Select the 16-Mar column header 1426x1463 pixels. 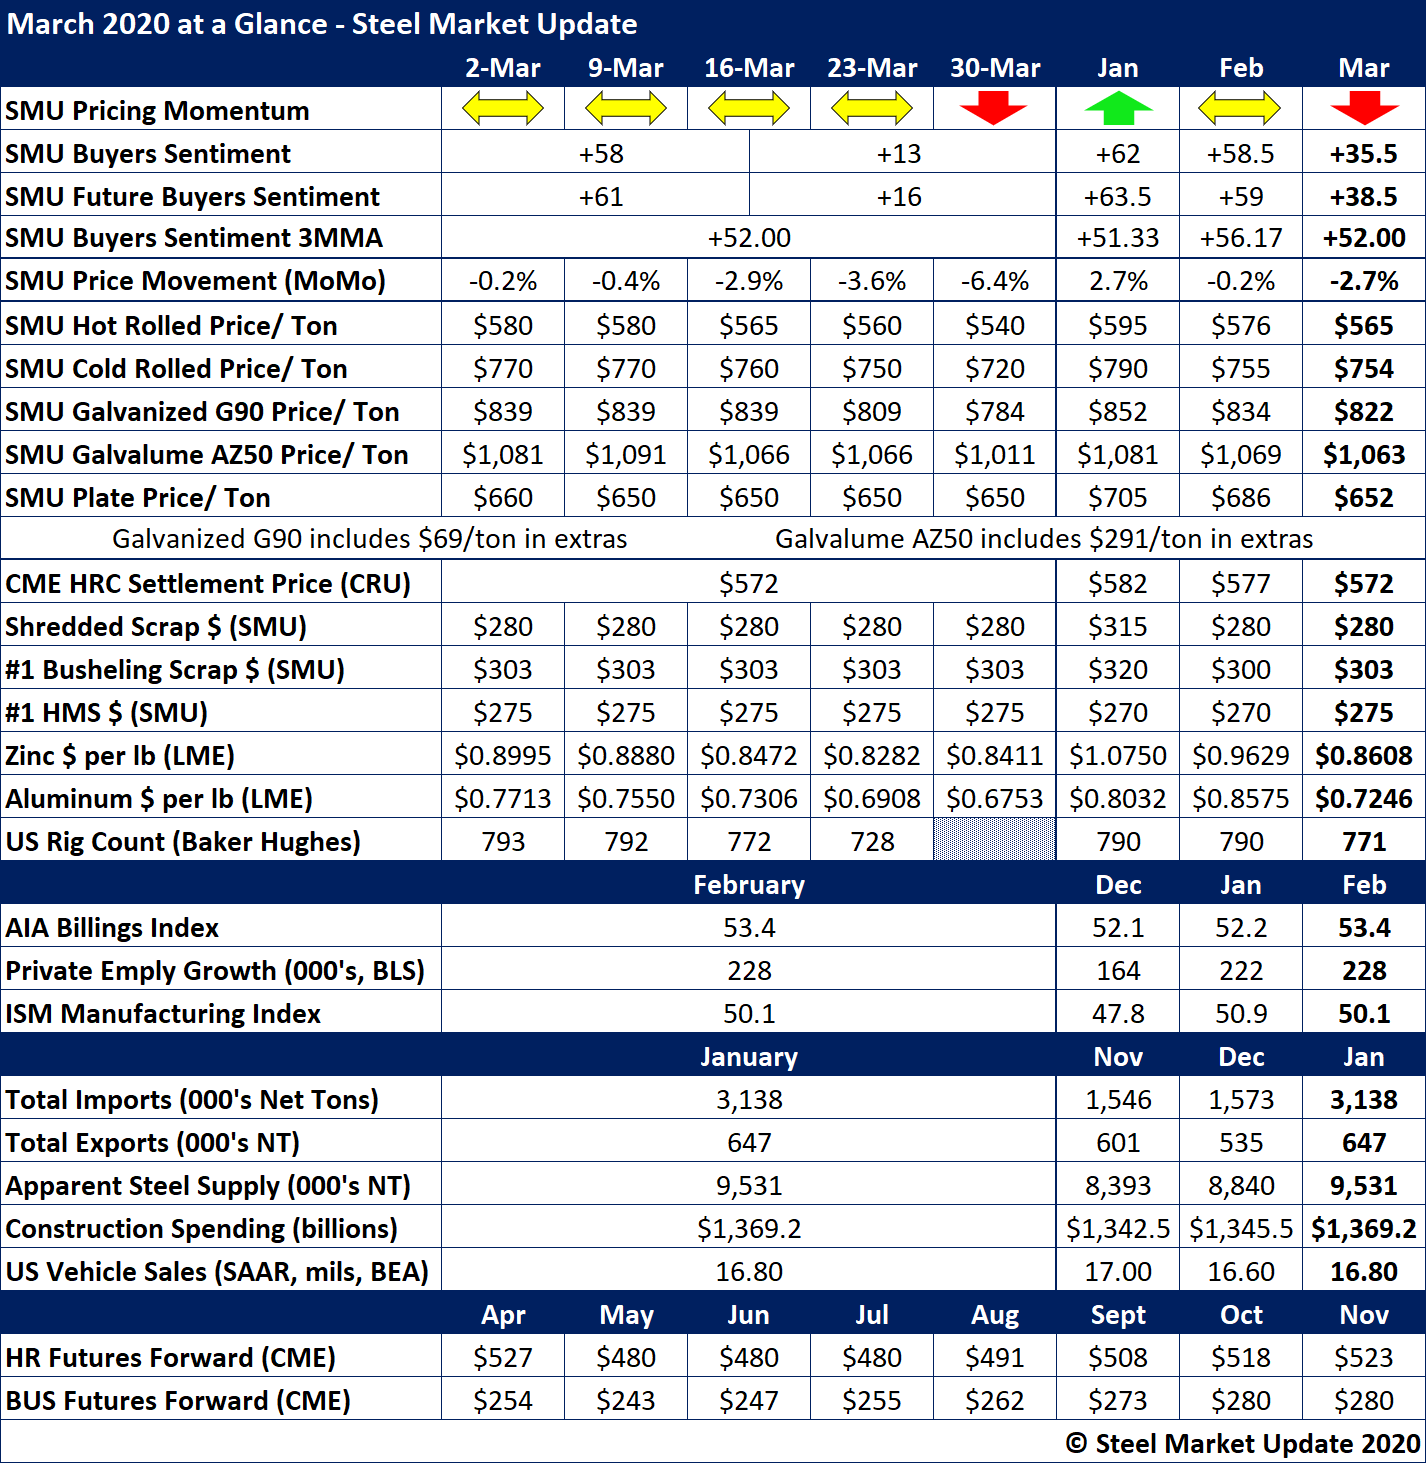tap(749, 68)
